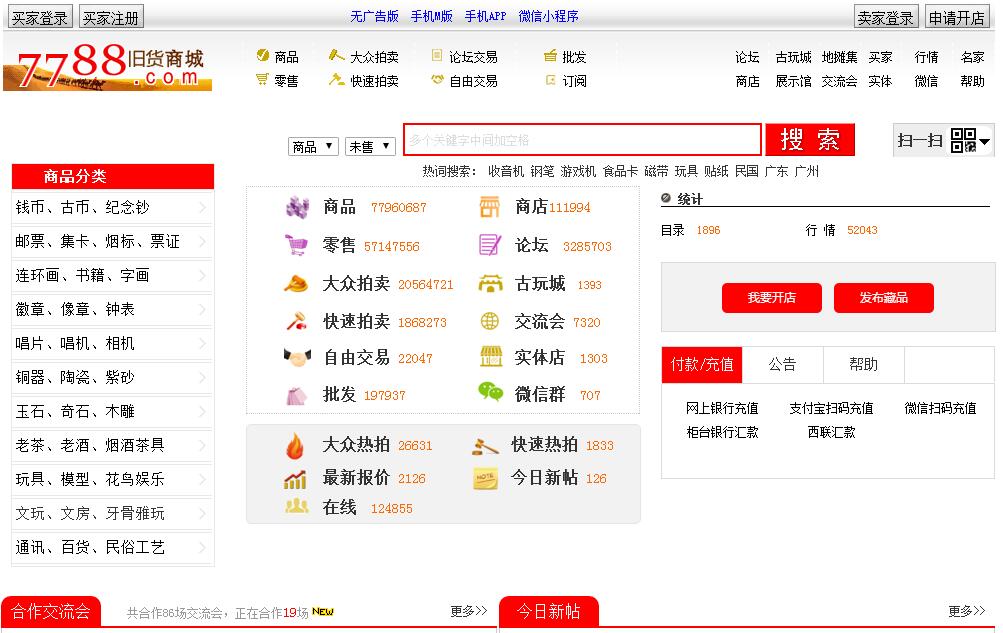
Task: Expand the 玉石、奇石、木雕 category
Action: [112, 412]
